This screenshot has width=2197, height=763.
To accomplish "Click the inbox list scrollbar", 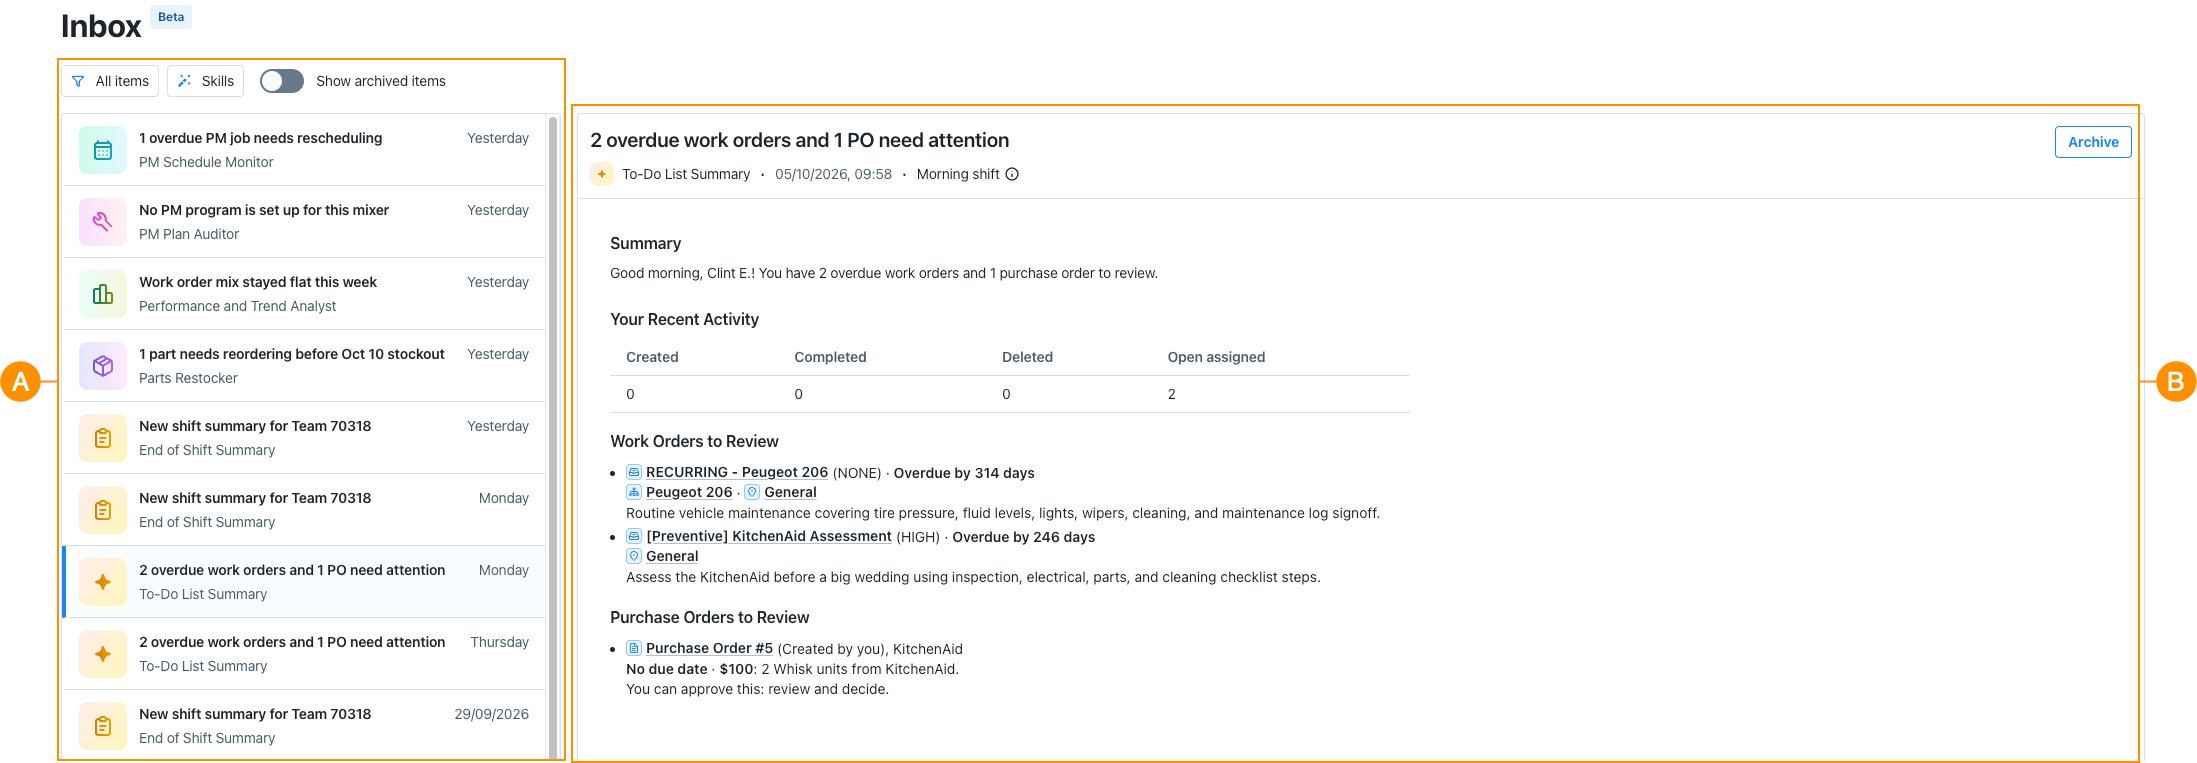I will pyautogui.click(x=553, y=437).
